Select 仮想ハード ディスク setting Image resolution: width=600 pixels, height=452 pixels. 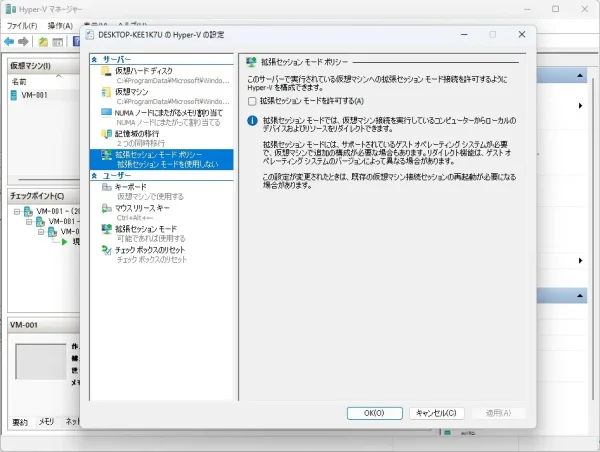161,75
